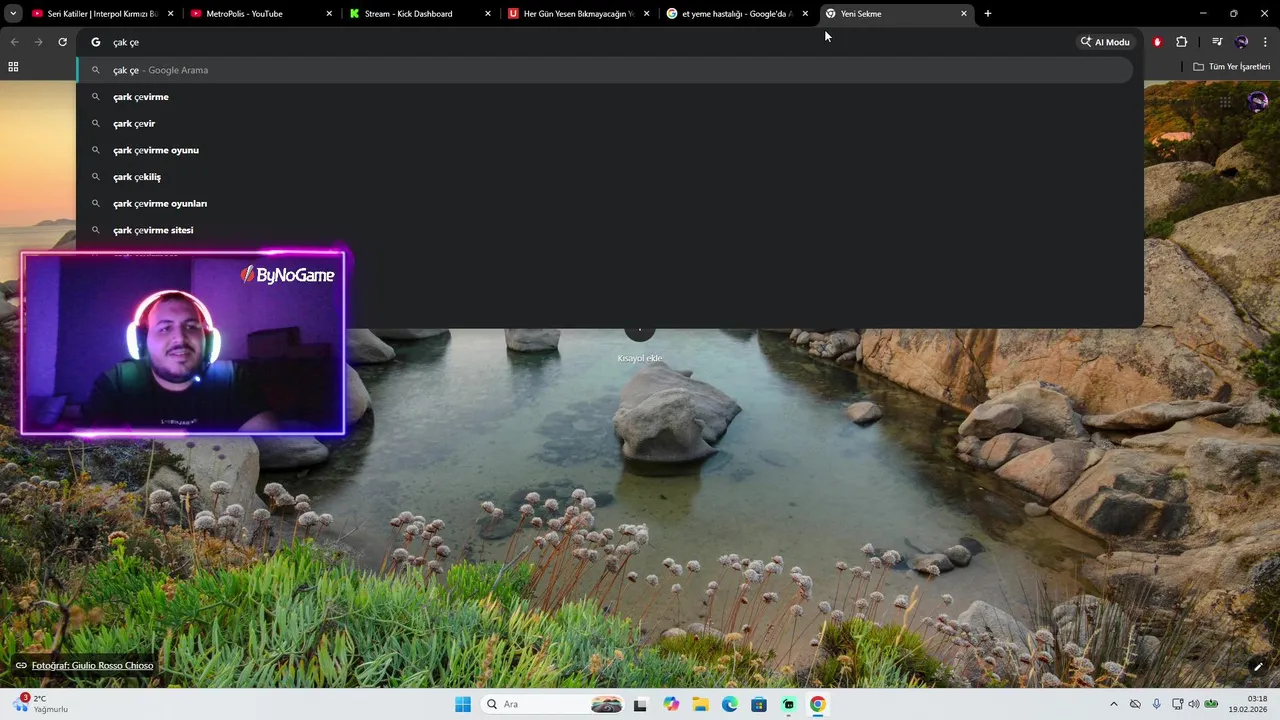Launch Copilot from the taskbar
Screen dimensions: 1280x720
coord(671,704)
